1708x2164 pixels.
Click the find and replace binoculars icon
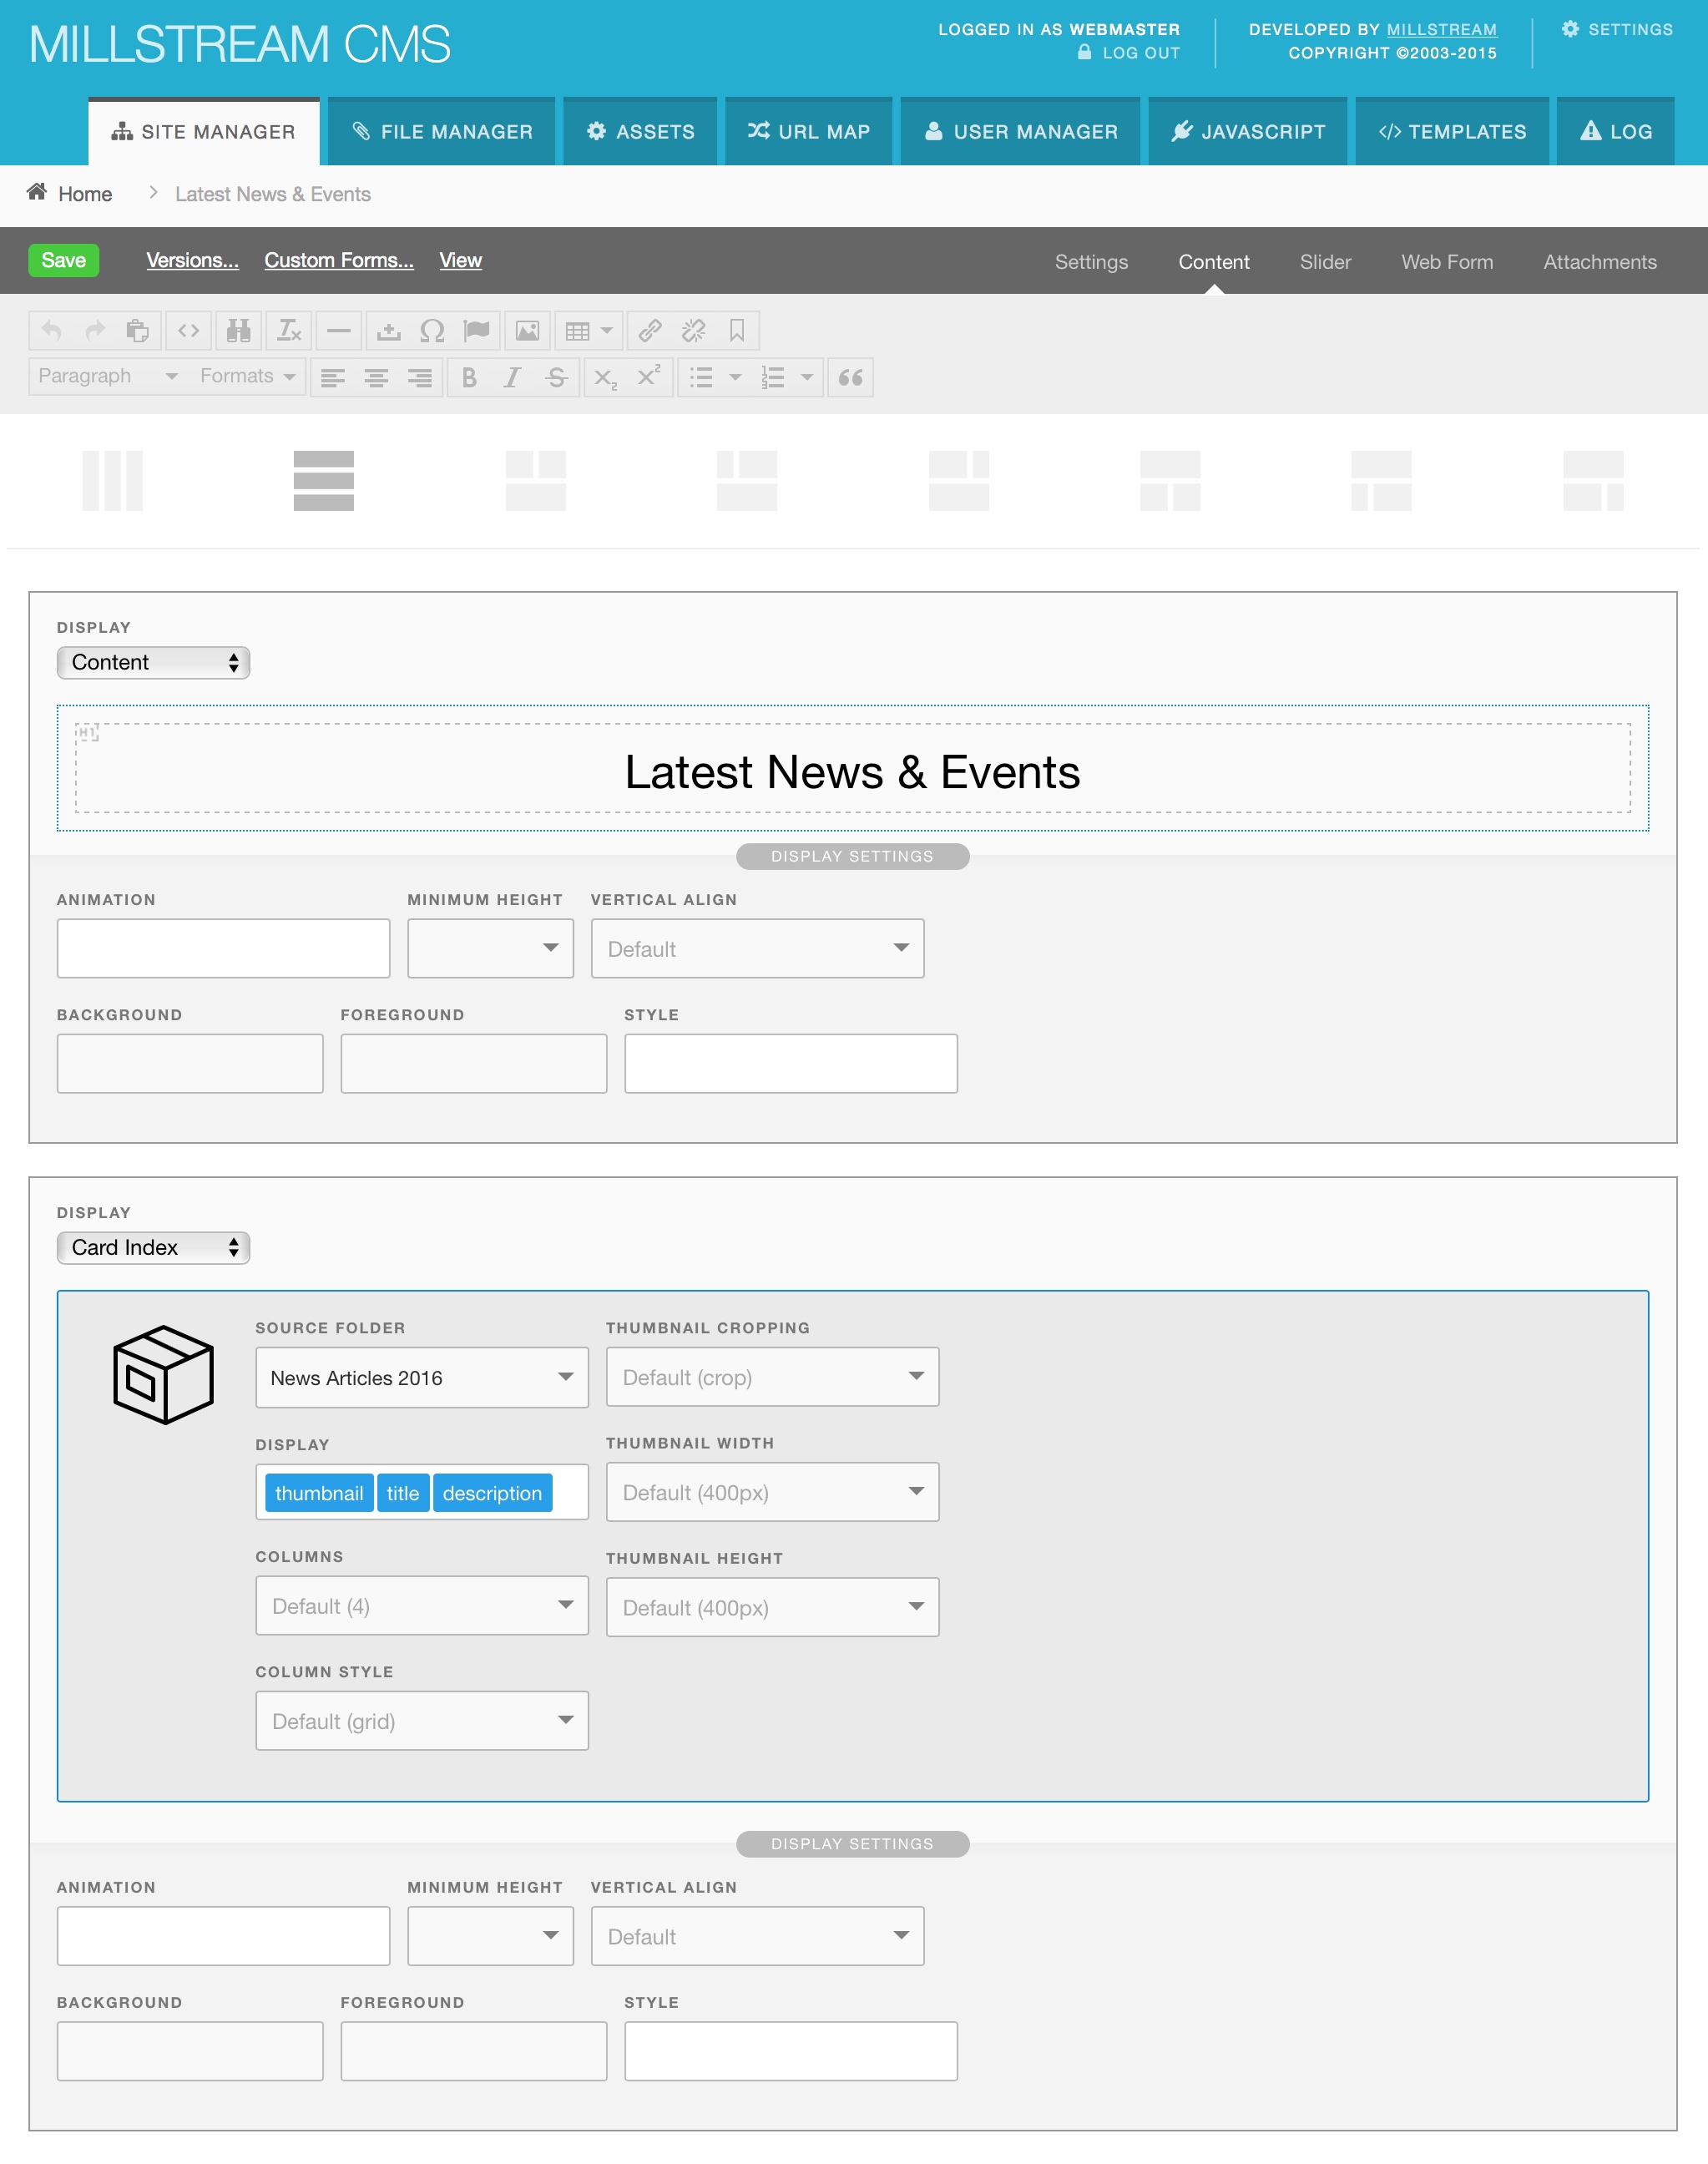[238, 331]
